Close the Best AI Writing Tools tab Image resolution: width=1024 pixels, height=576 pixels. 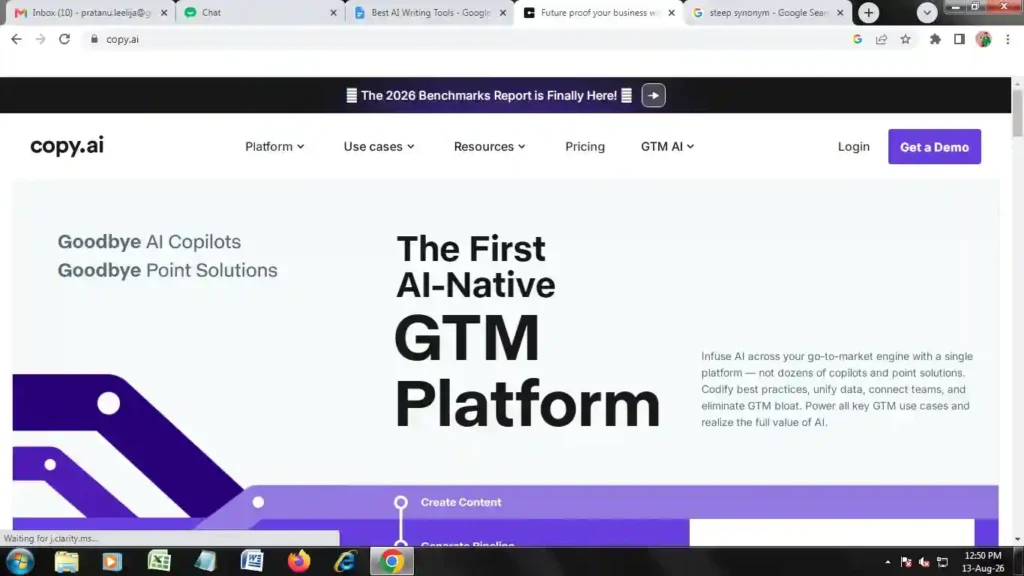[502, 12]
